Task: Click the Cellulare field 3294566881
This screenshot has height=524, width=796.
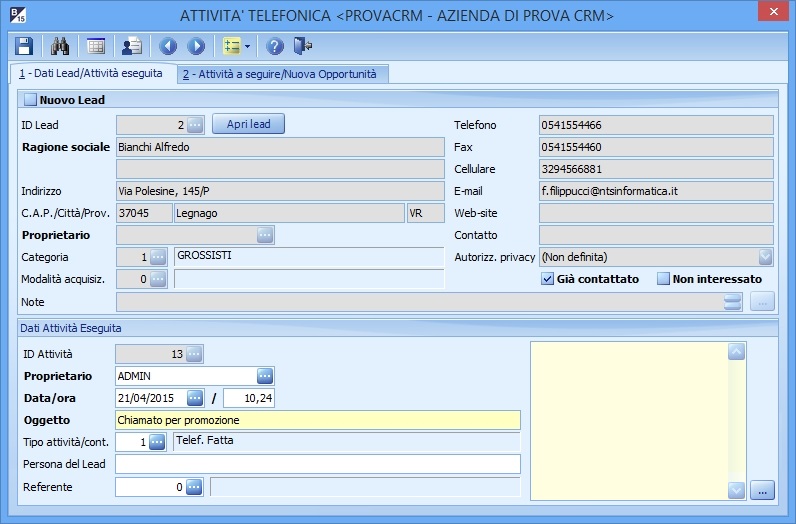Action: pos(656,169)
